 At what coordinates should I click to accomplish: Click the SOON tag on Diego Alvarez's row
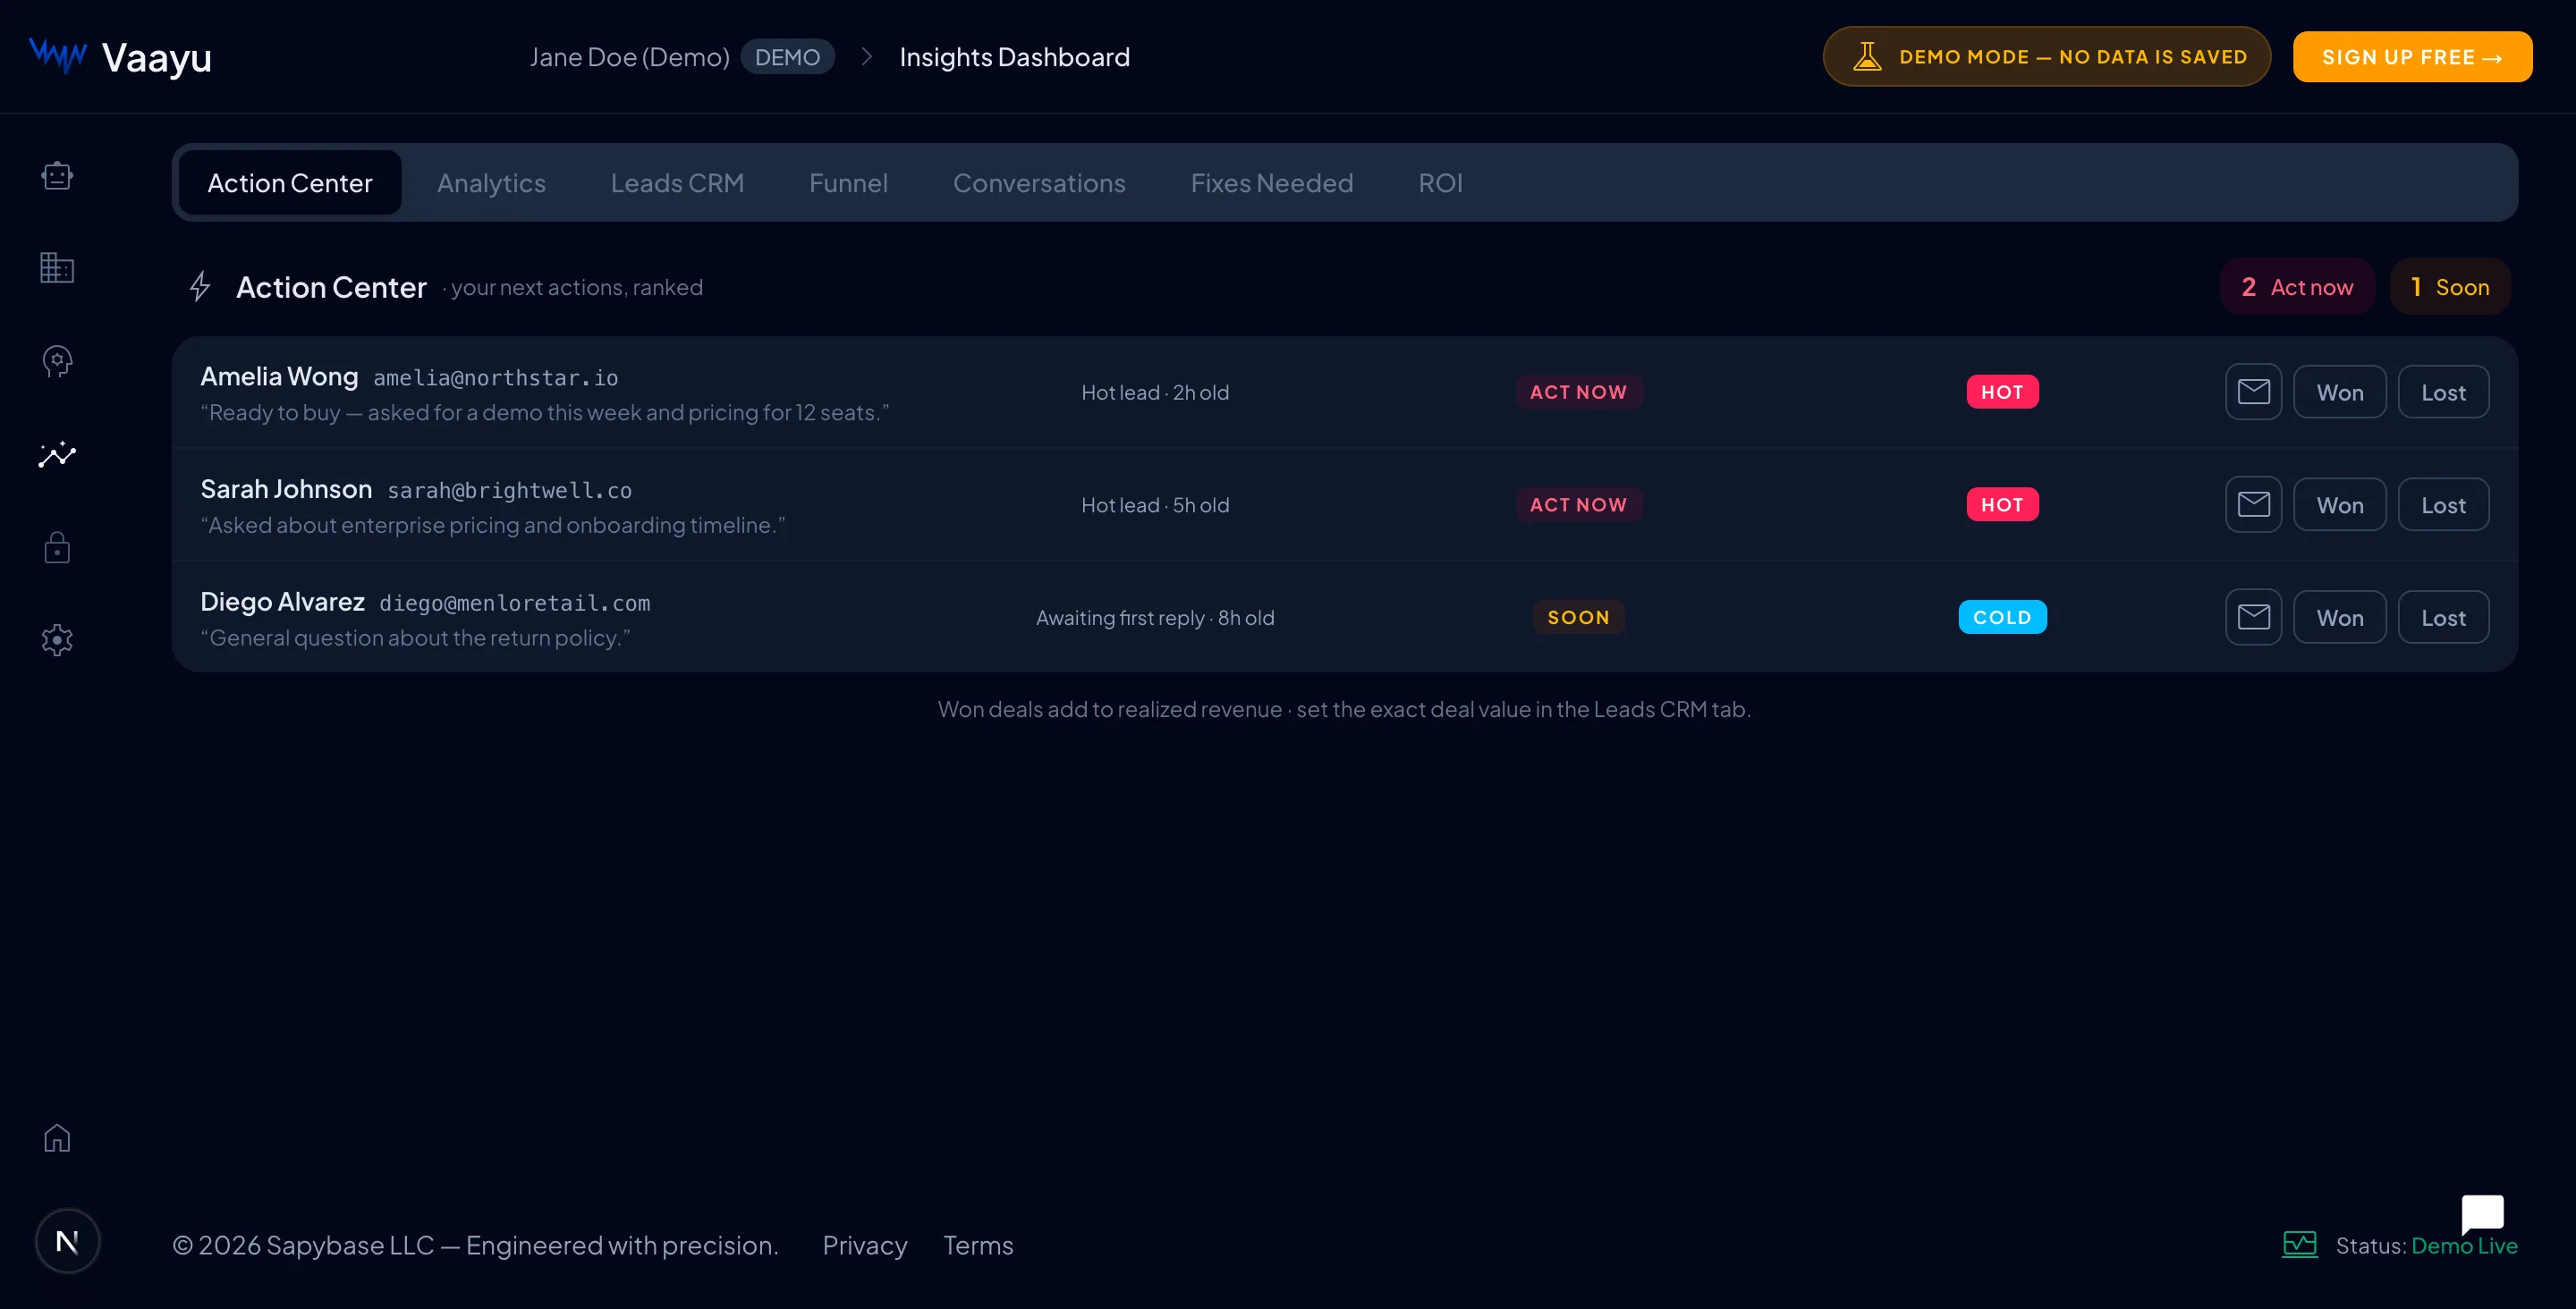1578,617
